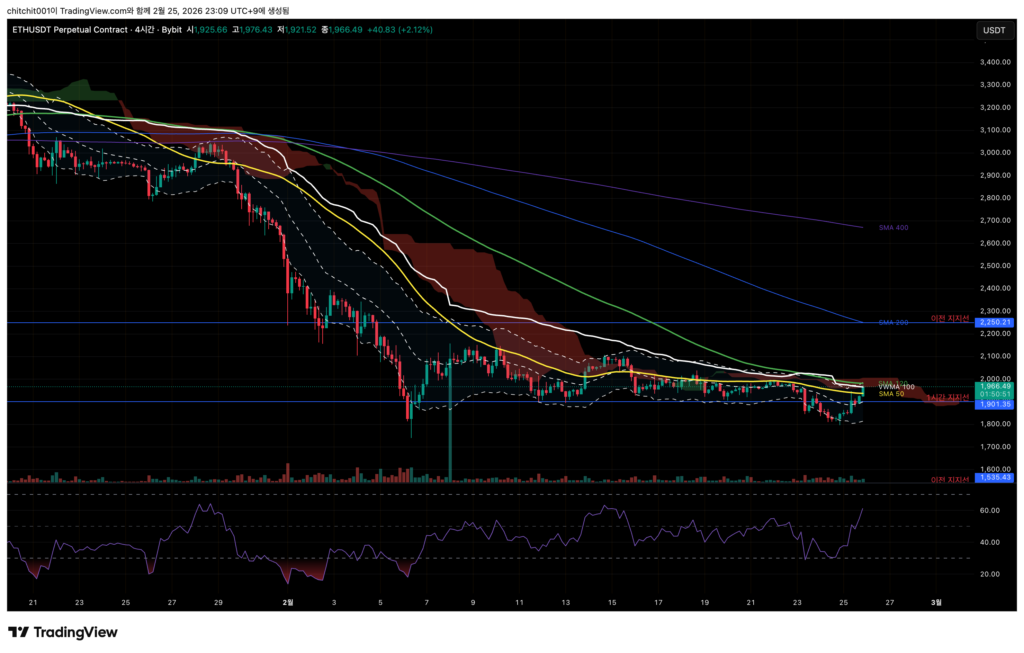Image resolution: width=1024 pixels, height=653 pixels.
Task: Click the green current price 1,966.49 label
Action: tap(994, 386)
